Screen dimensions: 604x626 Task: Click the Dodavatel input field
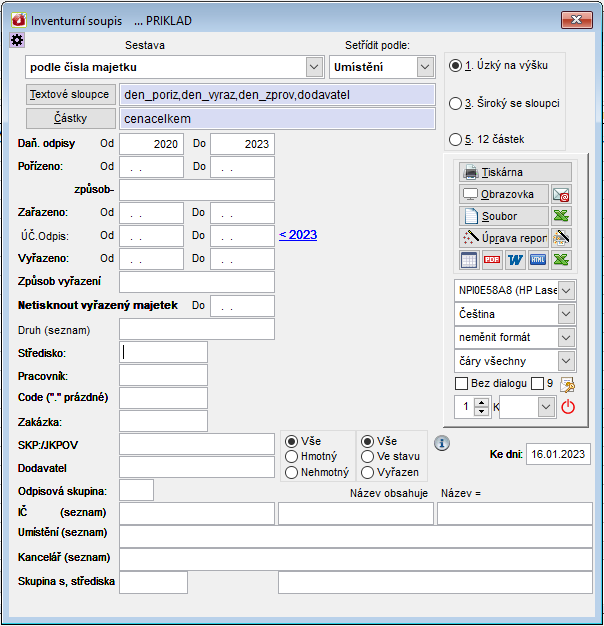197,467
